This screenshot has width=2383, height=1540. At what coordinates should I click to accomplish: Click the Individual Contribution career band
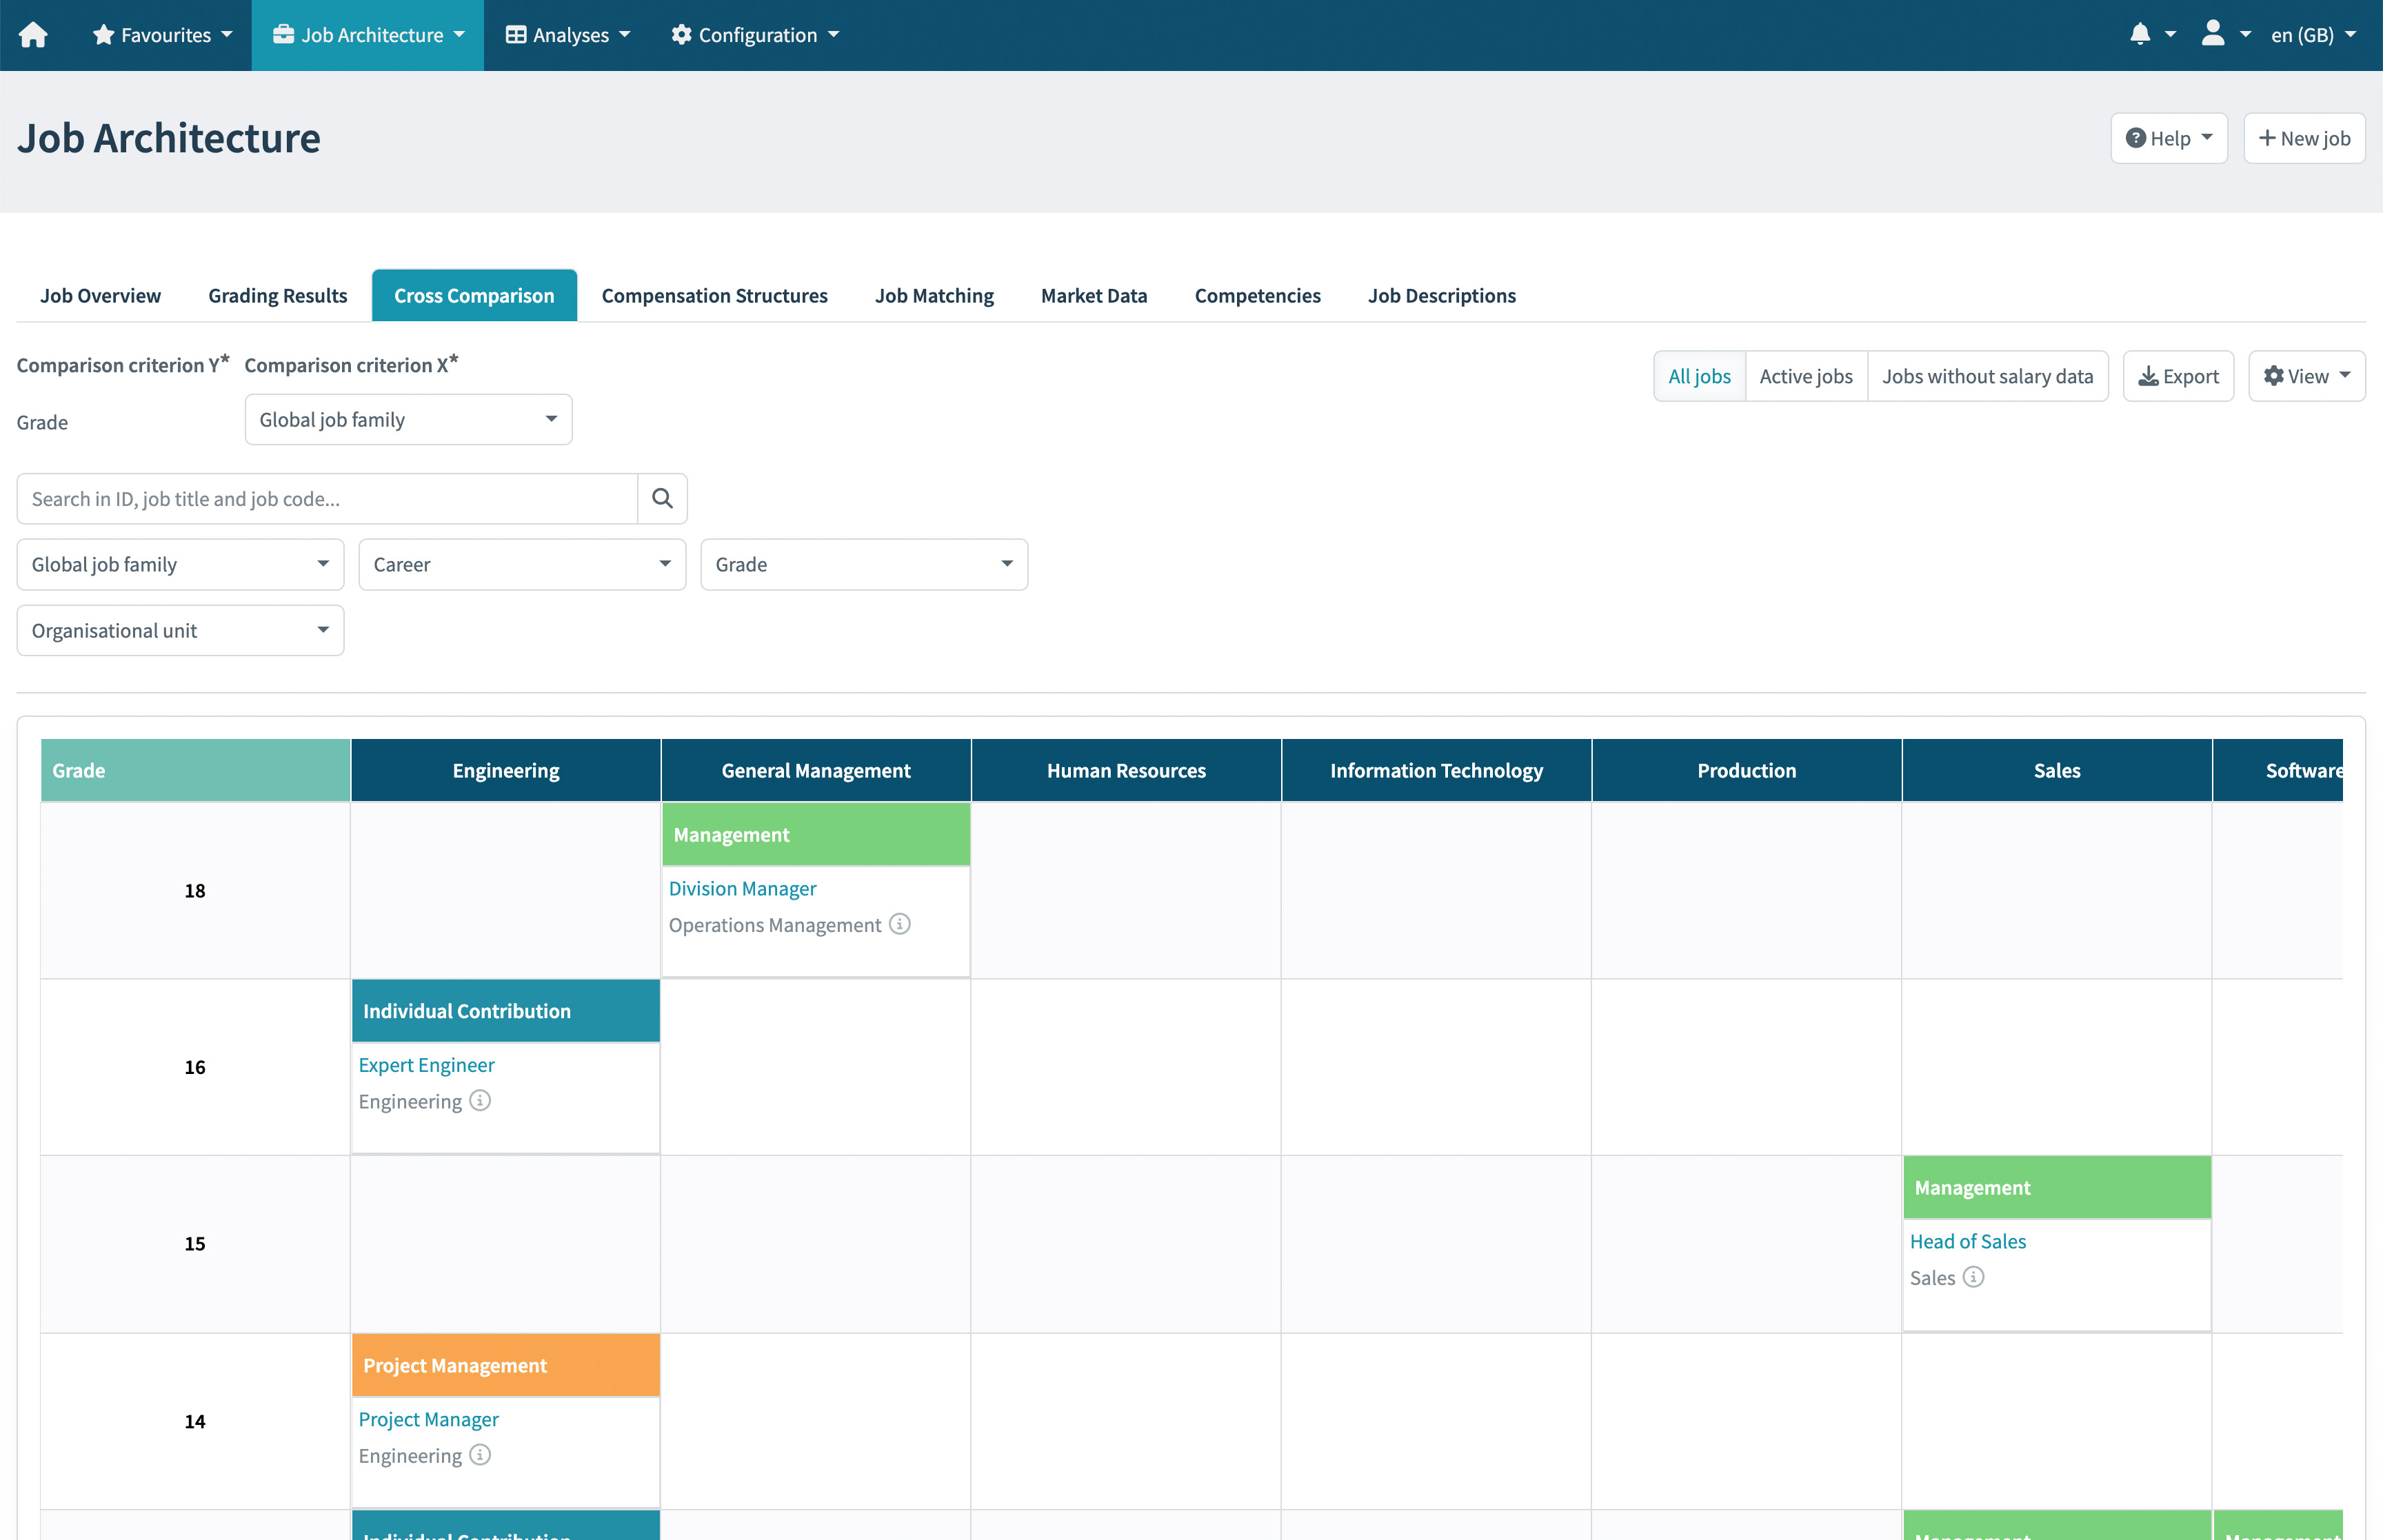pyautogui.click(x=505, y=1010)
